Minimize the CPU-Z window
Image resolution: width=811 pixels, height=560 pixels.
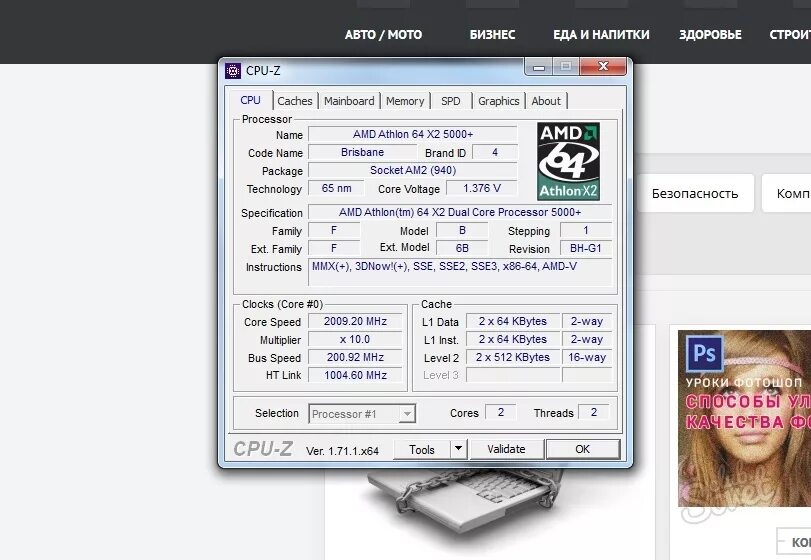(539, 67)
